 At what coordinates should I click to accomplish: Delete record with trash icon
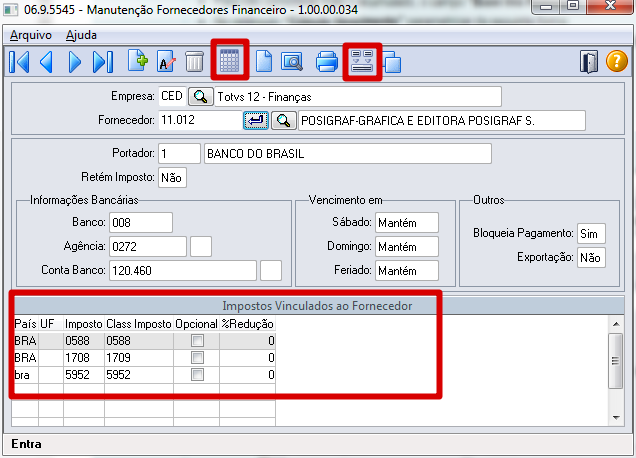click(194, 62)
